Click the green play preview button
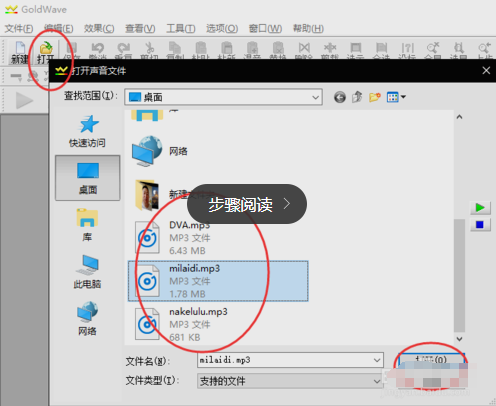This screenshot has height=406, width=496. pos(480,208)
